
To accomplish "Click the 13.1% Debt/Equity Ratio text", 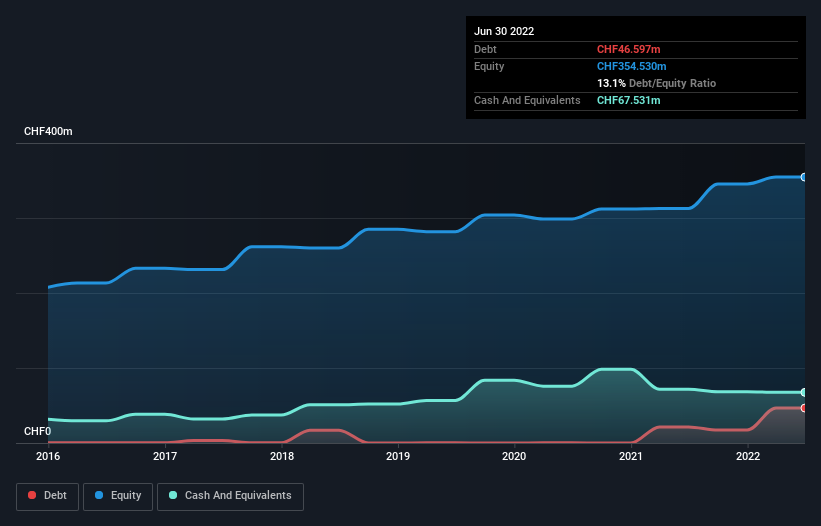I will tap(656, 83).
